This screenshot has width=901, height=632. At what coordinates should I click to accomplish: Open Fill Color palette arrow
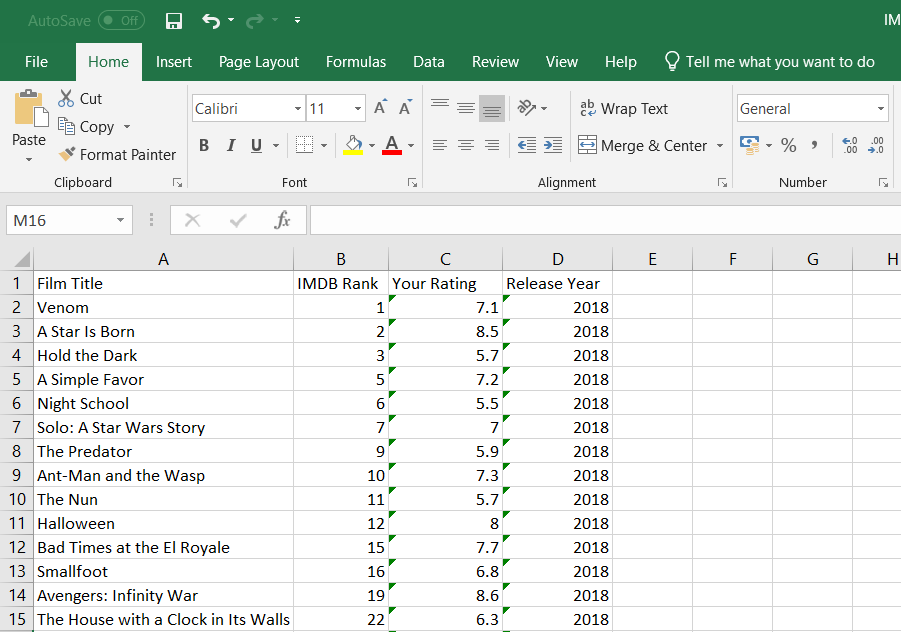(372, 145)
